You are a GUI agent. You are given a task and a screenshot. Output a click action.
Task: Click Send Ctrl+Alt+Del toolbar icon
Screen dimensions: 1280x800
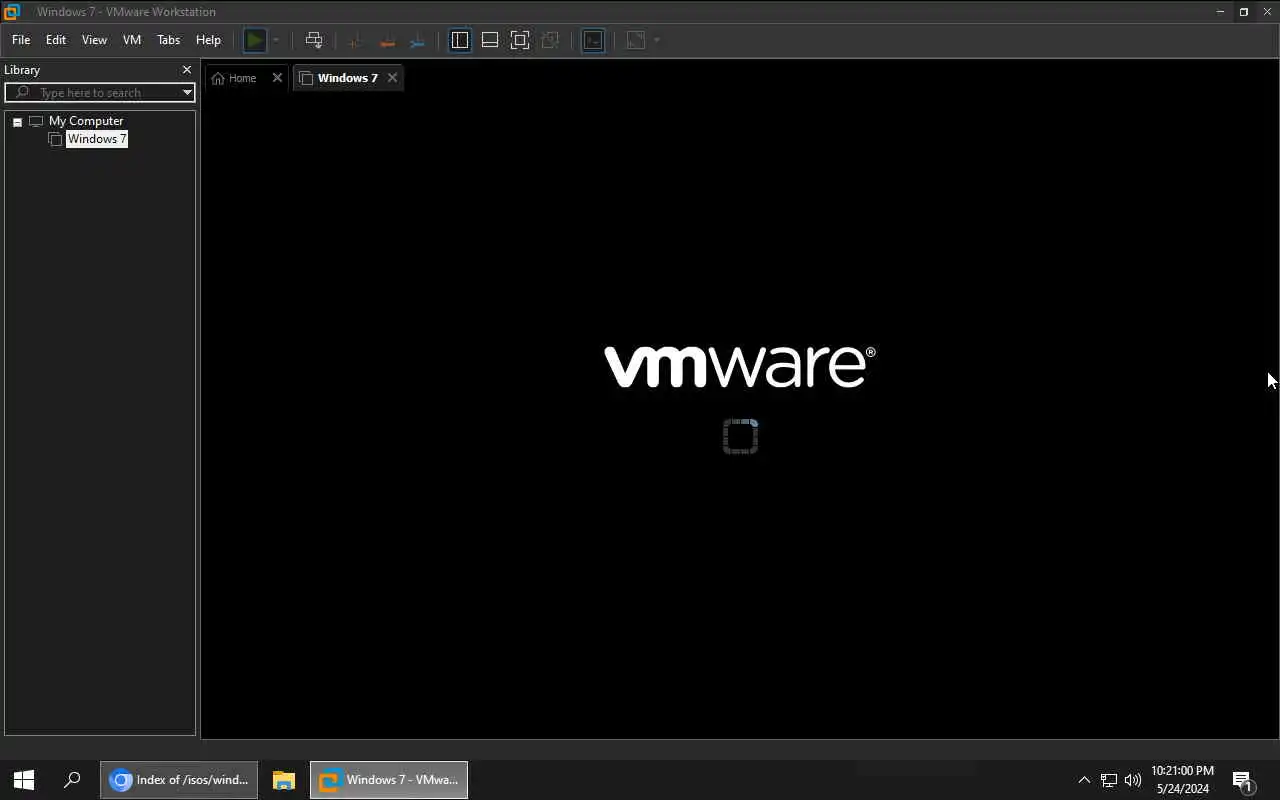point(314,40)
